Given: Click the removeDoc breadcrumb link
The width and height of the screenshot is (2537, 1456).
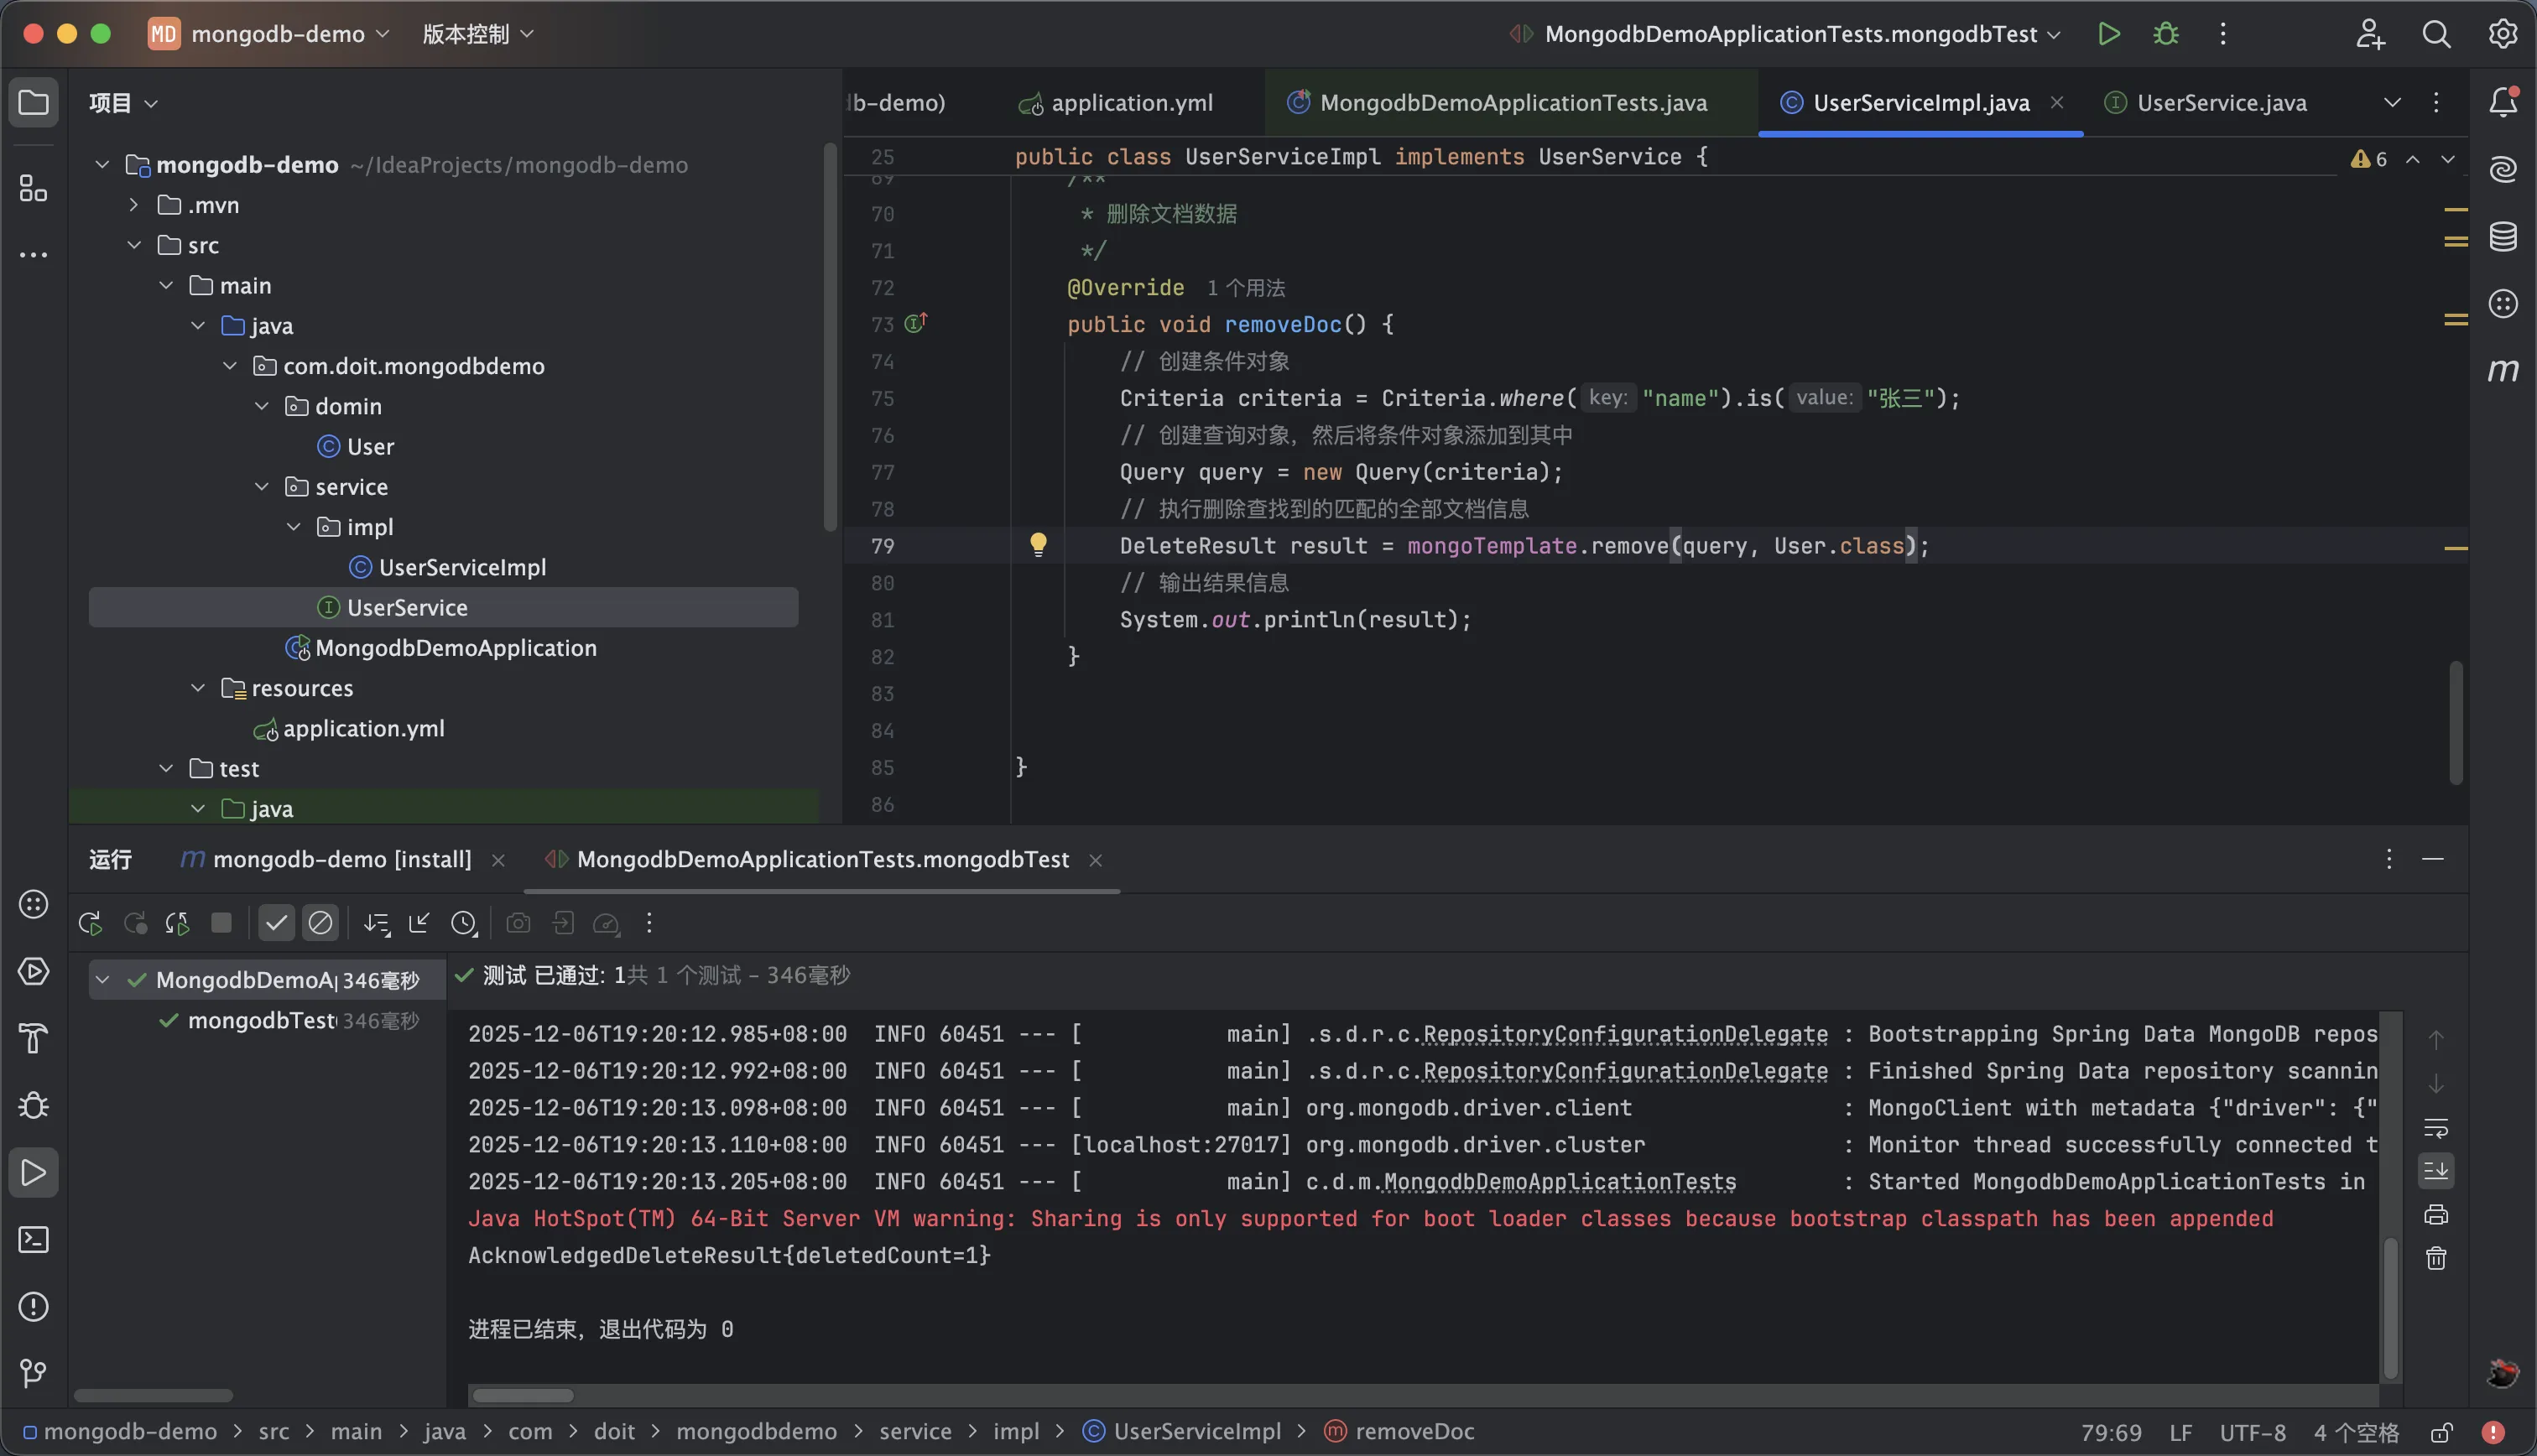Looking at the screenshot, I should pos(1414,1431).
